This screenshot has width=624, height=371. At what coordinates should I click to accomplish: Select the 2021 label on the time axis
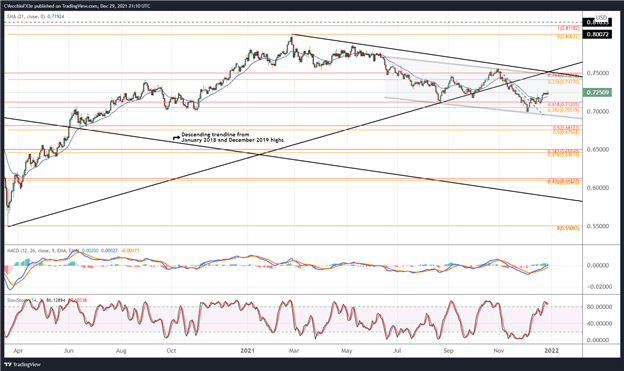[247, 351]
